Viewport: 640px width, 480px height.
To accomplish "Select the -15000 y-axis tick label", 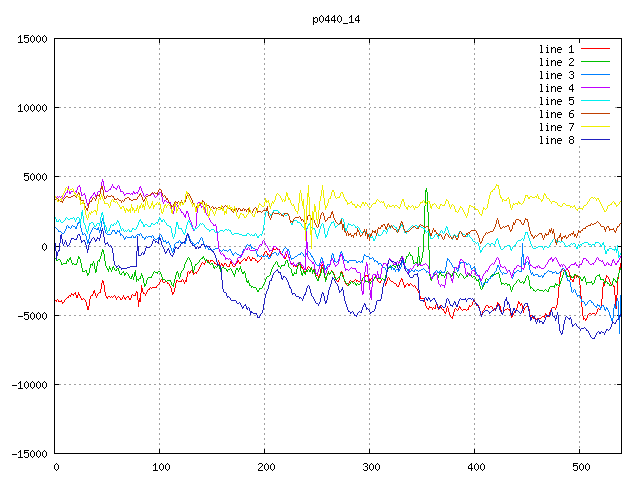I will point(28,453).
